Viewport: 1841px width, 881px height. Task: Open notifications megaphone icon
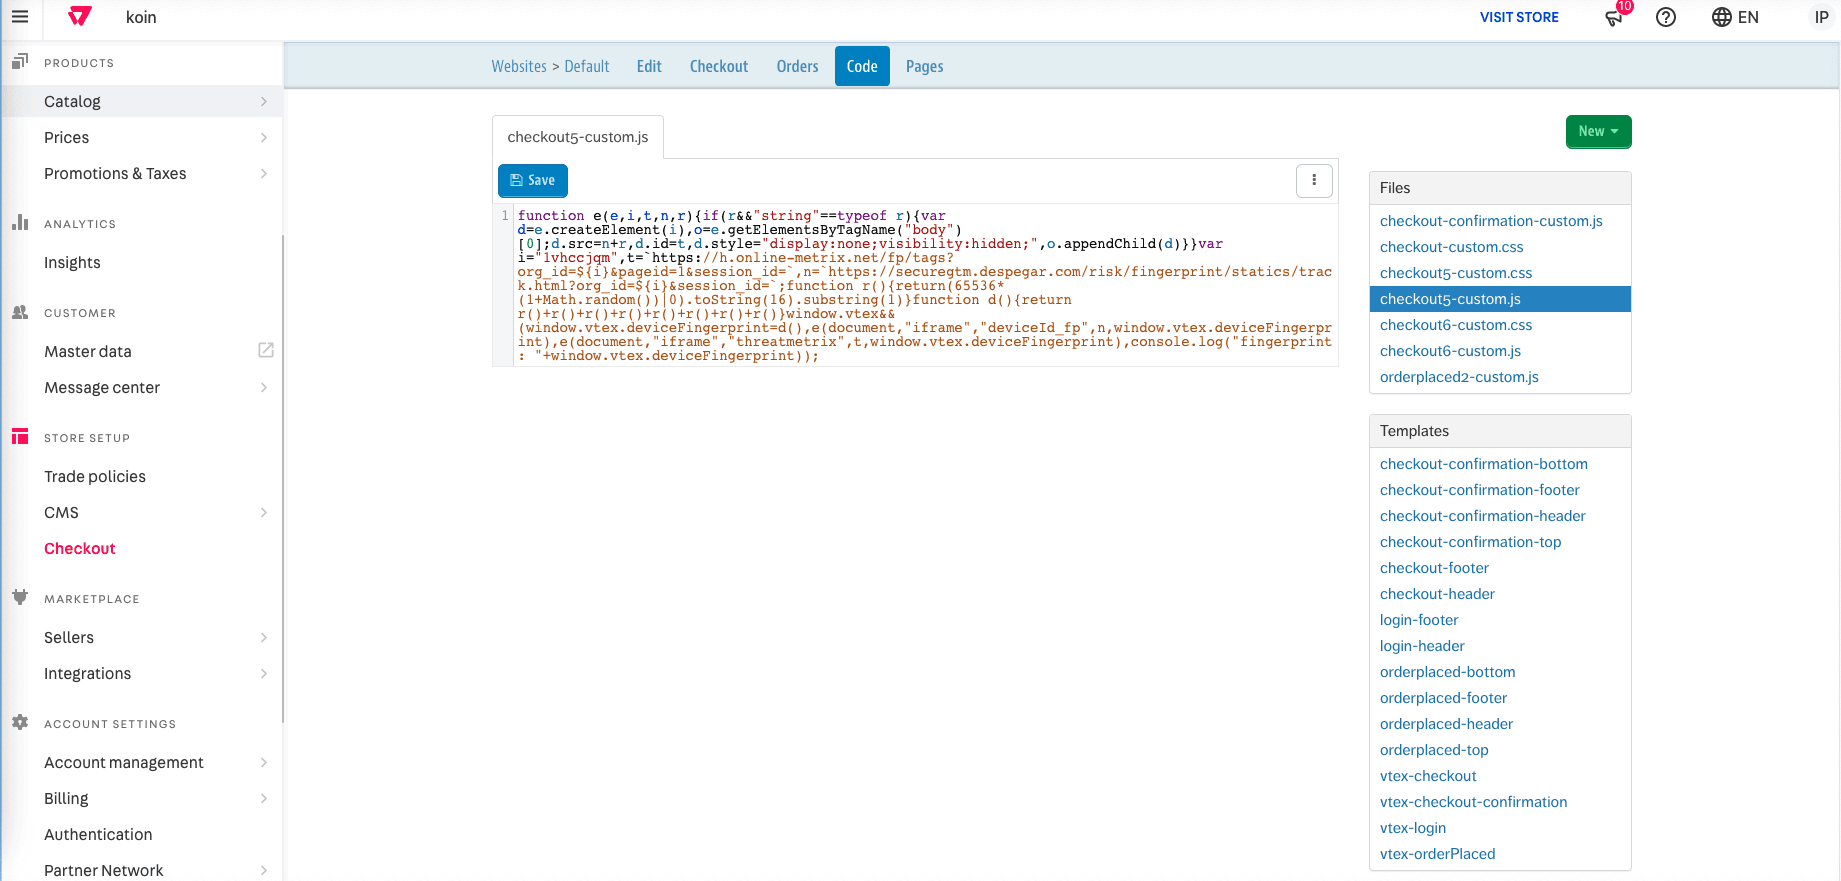(x=1614, y=17)
